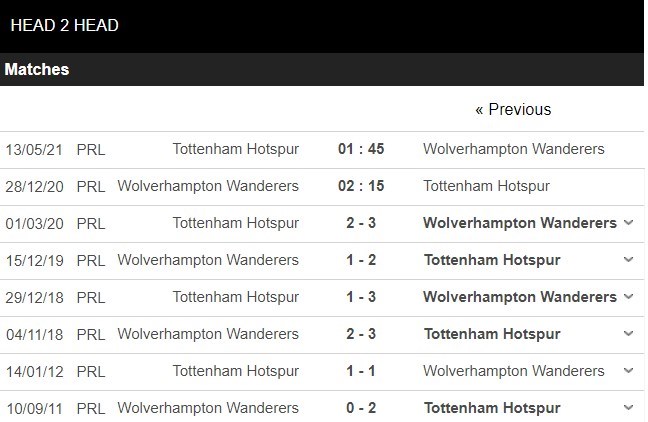Open the 2 - 3 score on 01/03/20
648x422 pixels.
361,223
